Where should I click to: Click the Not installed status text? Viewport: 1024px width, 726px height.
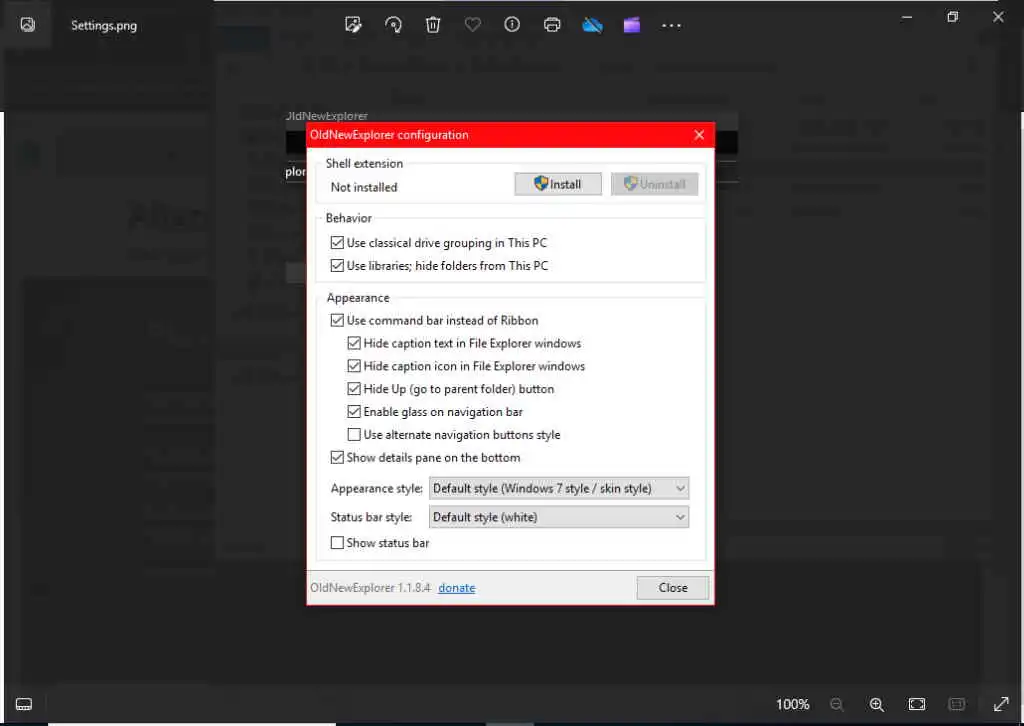pyautogui.click(x=364, y=187)
